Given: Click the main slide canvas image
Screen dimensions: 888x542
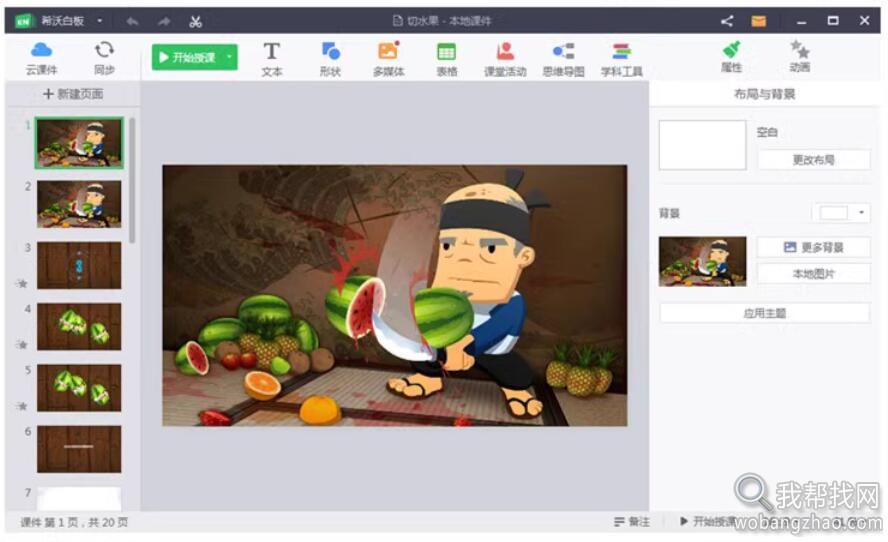Looking at the screenshot, I should 395,295.
